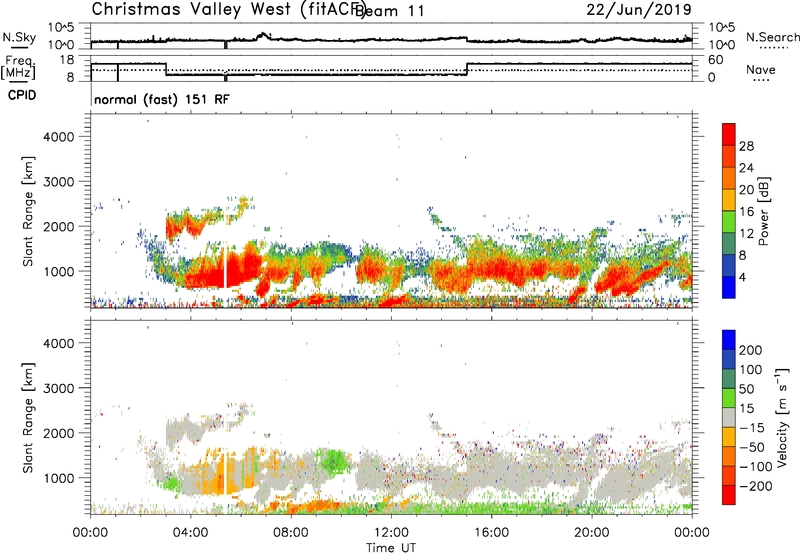800x554 pixels.
Task: Click the title 'Christmas Valley West (fitACF)'
Action: [x=228, y=9]
